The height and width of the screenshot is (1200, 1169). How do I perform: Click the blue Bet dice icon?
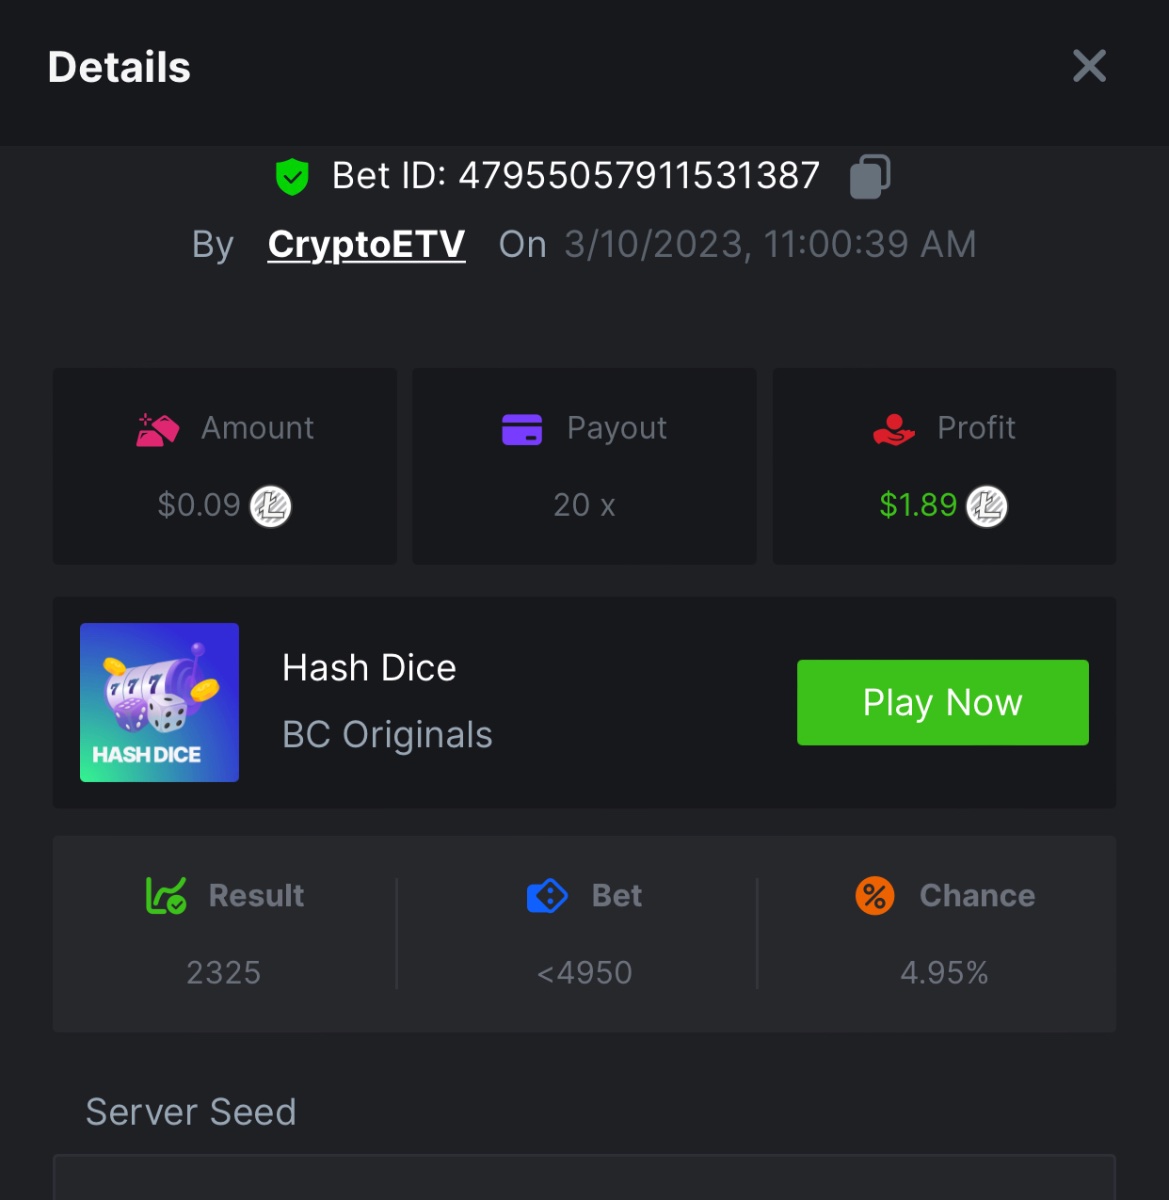pyautogui.click(x=547, y=896)
